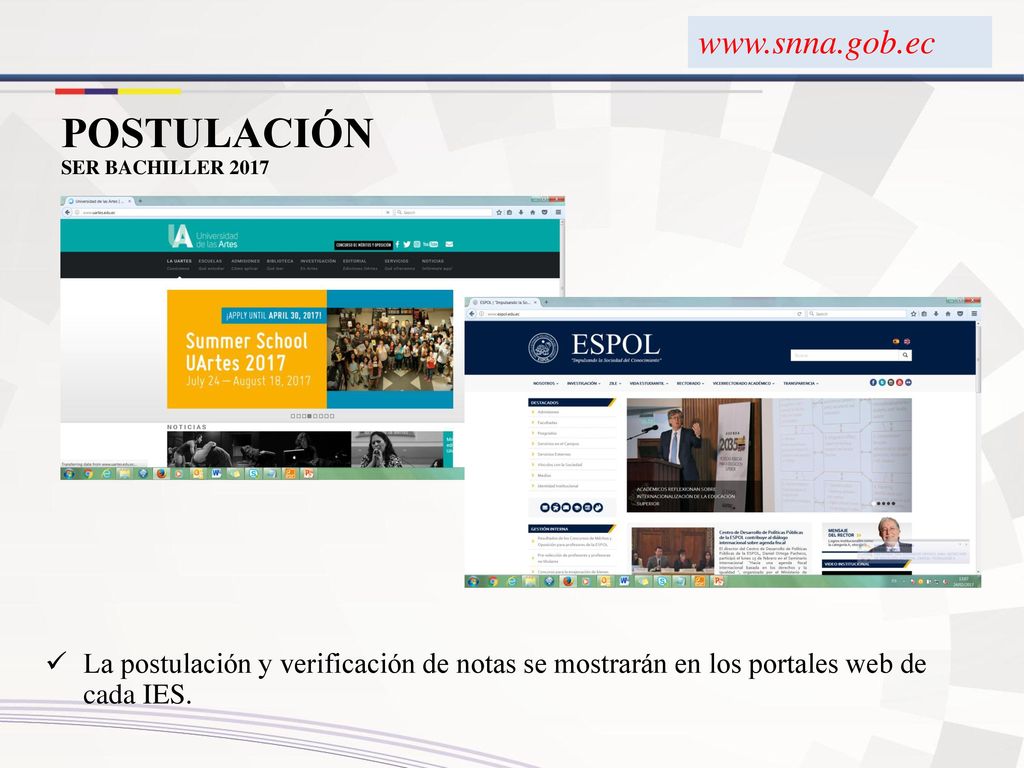Select the ESPOL browser tab
Screen dimensions: 1024x768
[505, 302]
